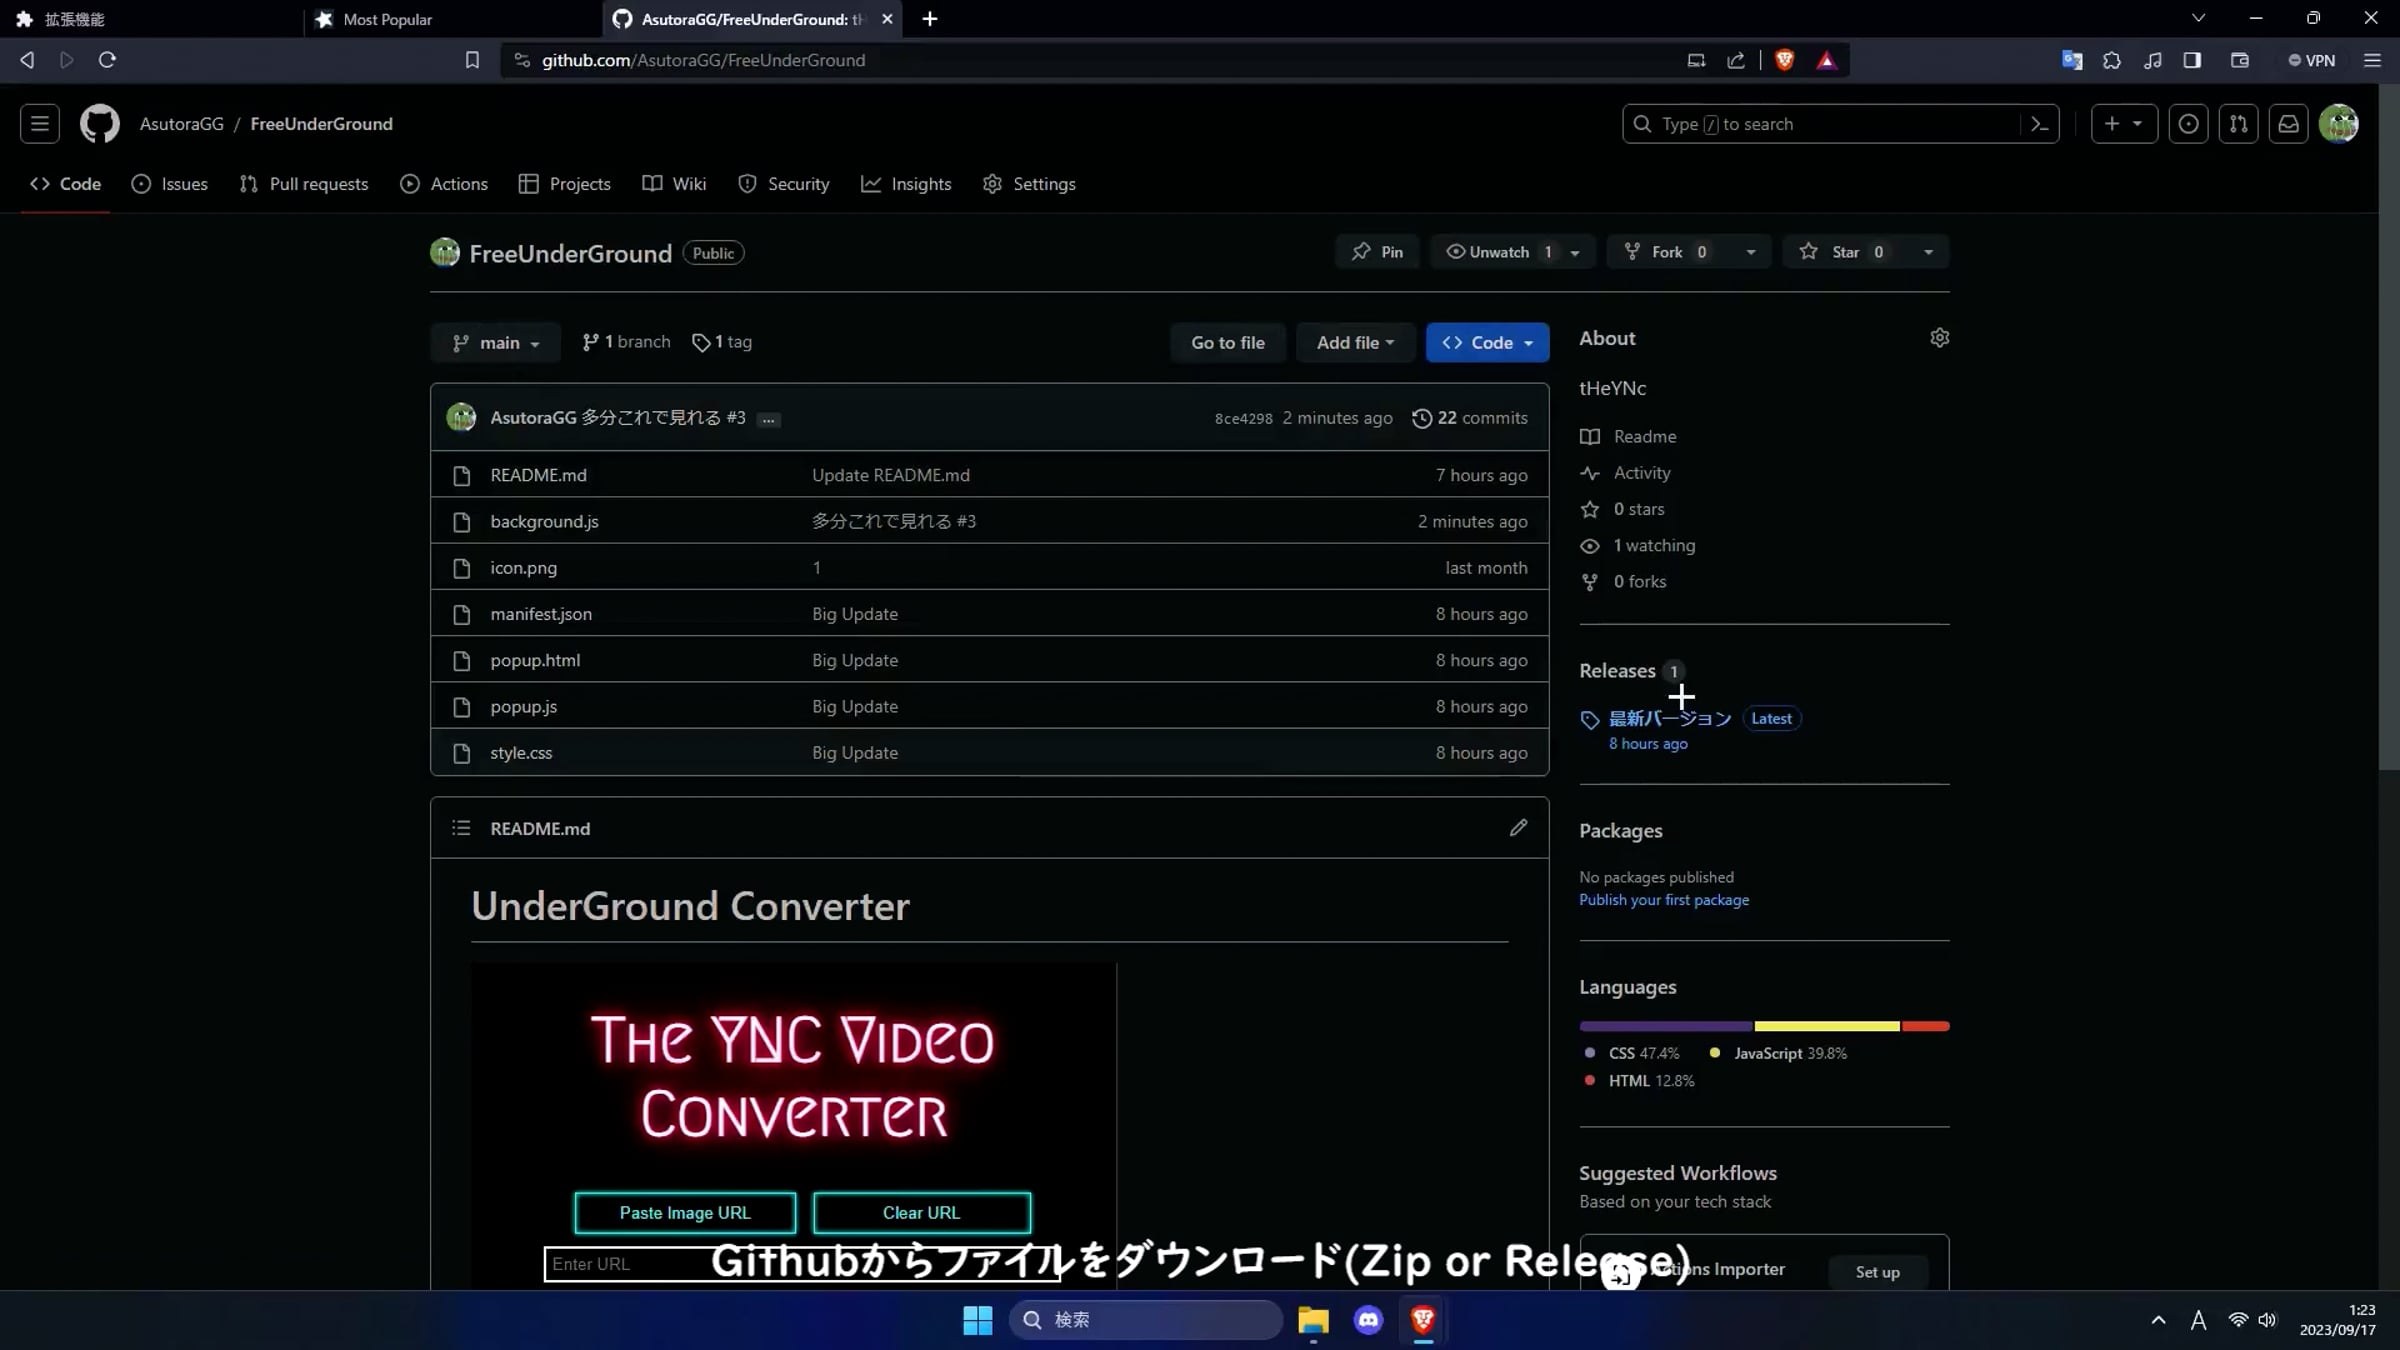Click the About section gear icon

pos(1939,337)
